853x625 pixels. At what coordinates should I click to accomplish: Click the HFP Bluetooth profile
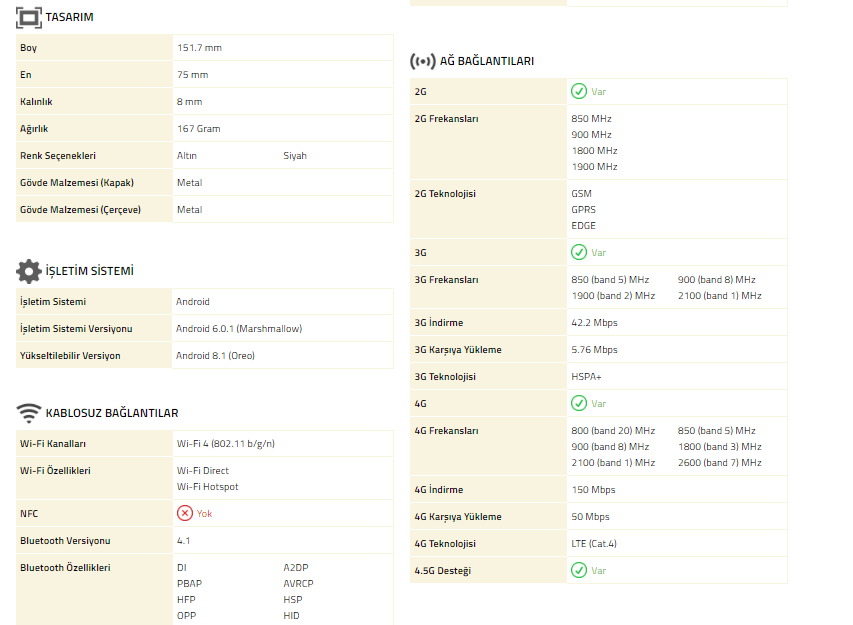pyautogui.click(x=186, y=600)
